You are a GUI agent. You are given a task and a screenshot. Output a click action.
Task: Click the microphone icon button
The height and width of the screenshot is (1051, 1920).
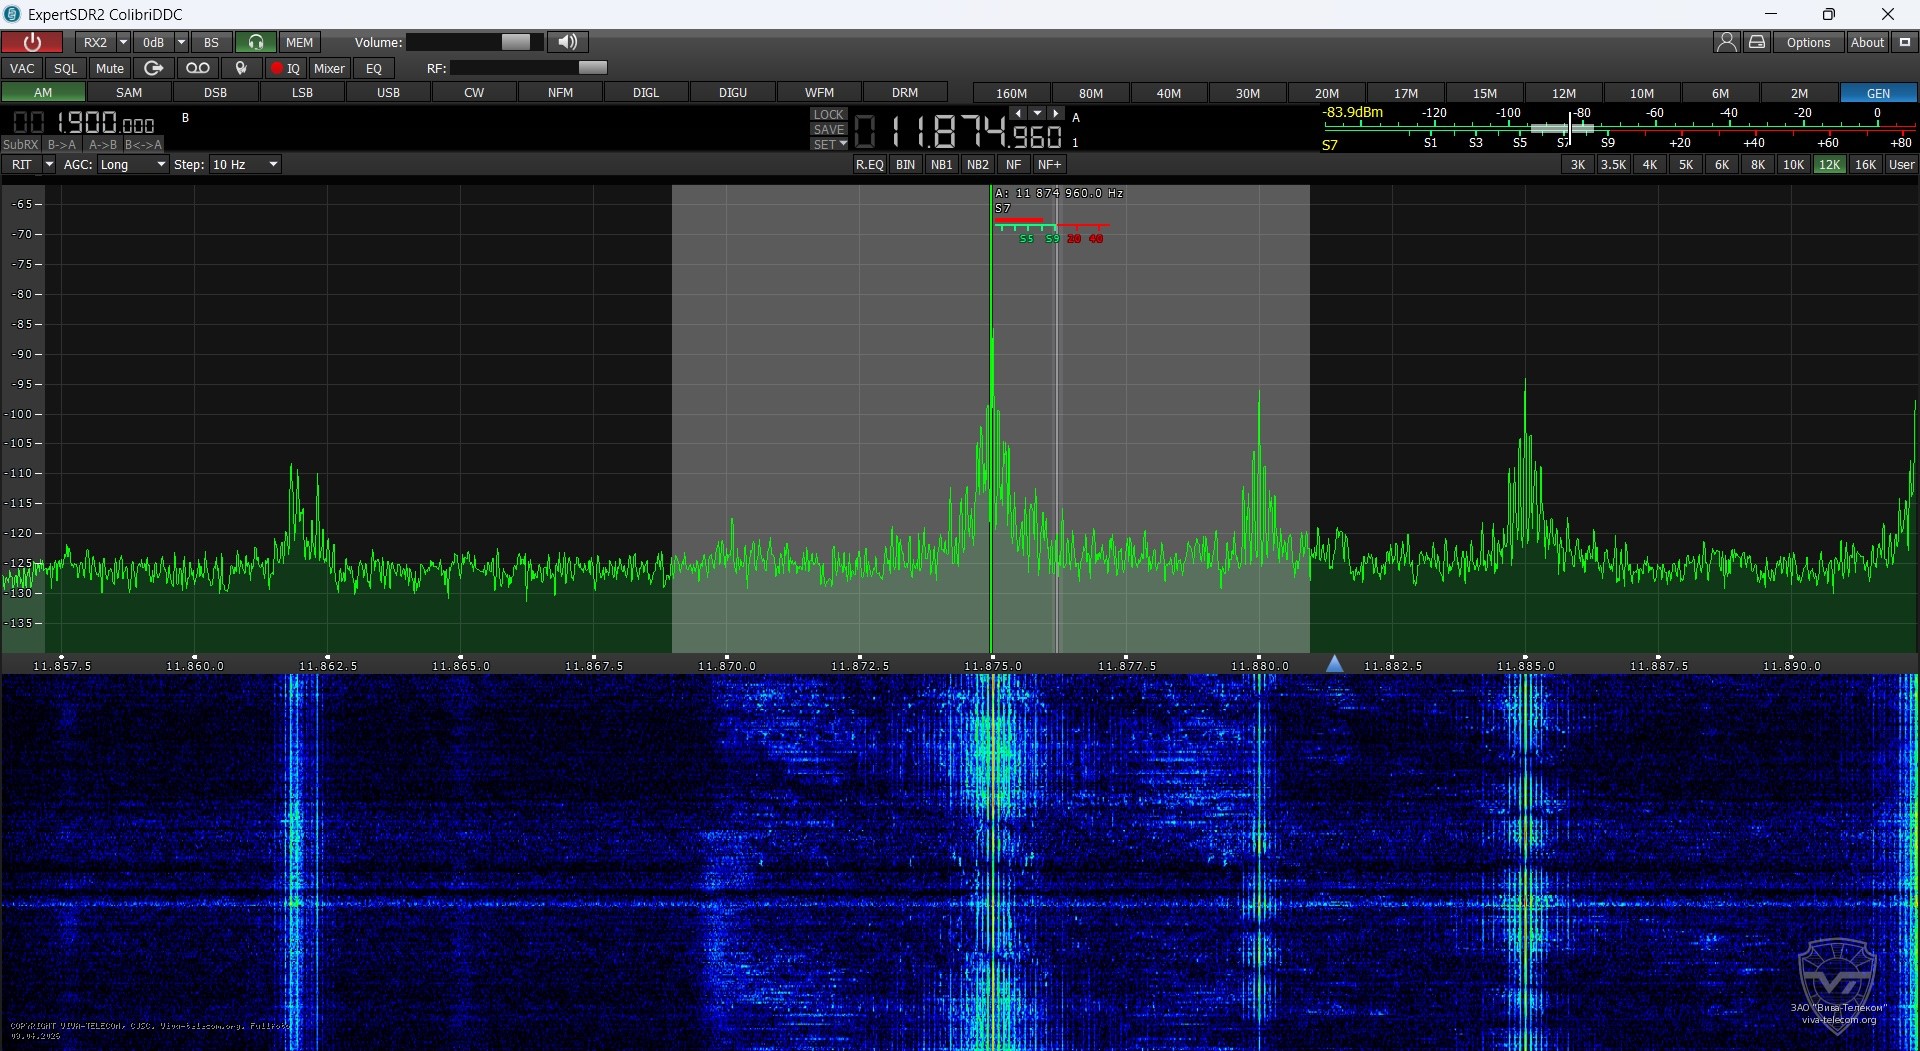241,68
